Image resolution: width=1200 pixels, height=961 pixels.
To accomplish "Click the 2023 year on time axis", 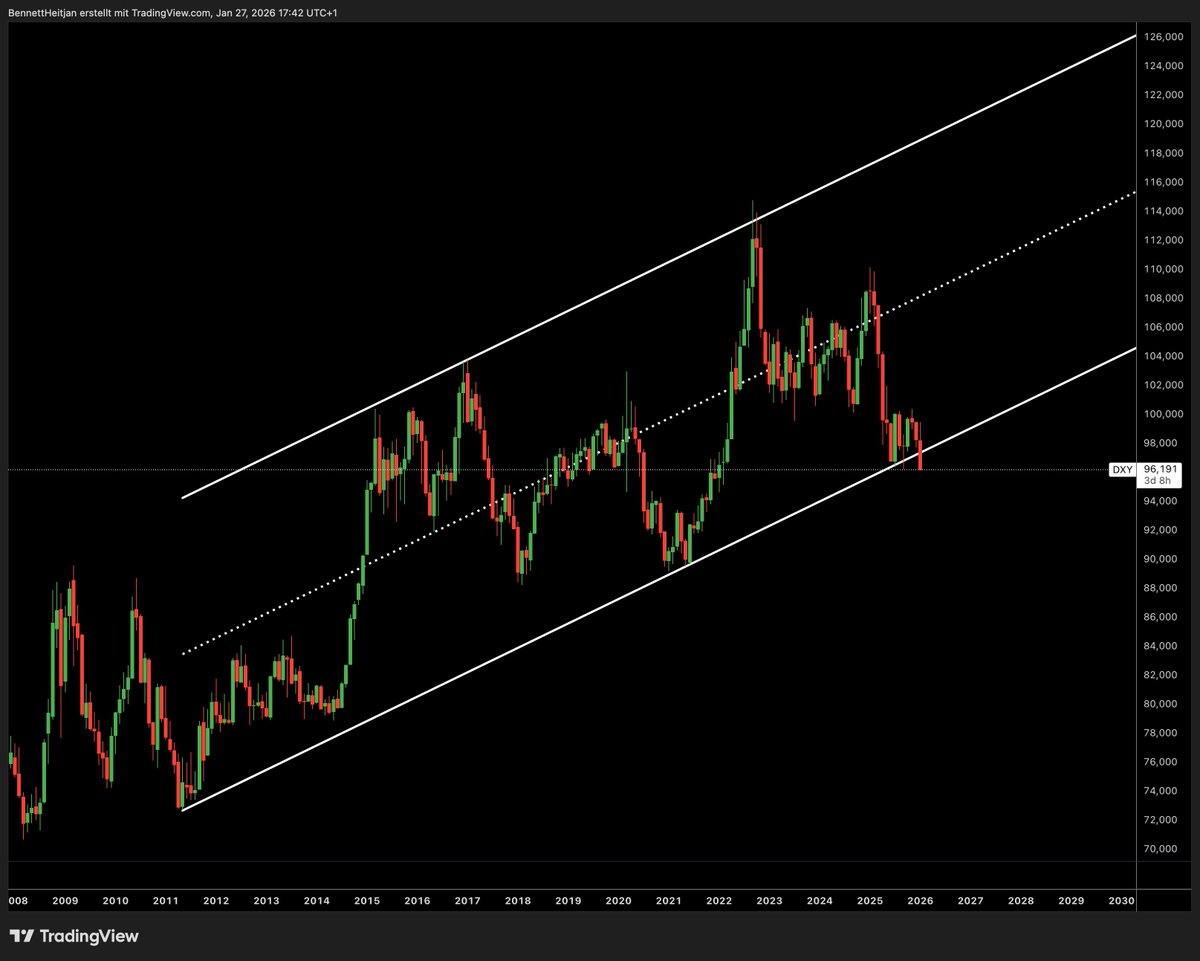I will tap(769, 901).
